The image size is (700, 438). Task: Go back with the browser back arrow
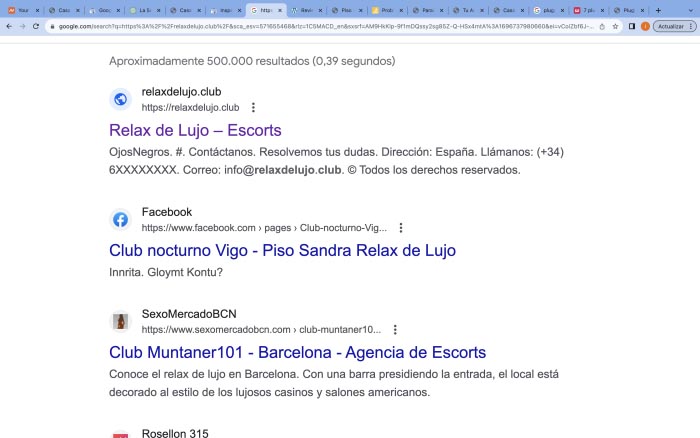(9, 27)
